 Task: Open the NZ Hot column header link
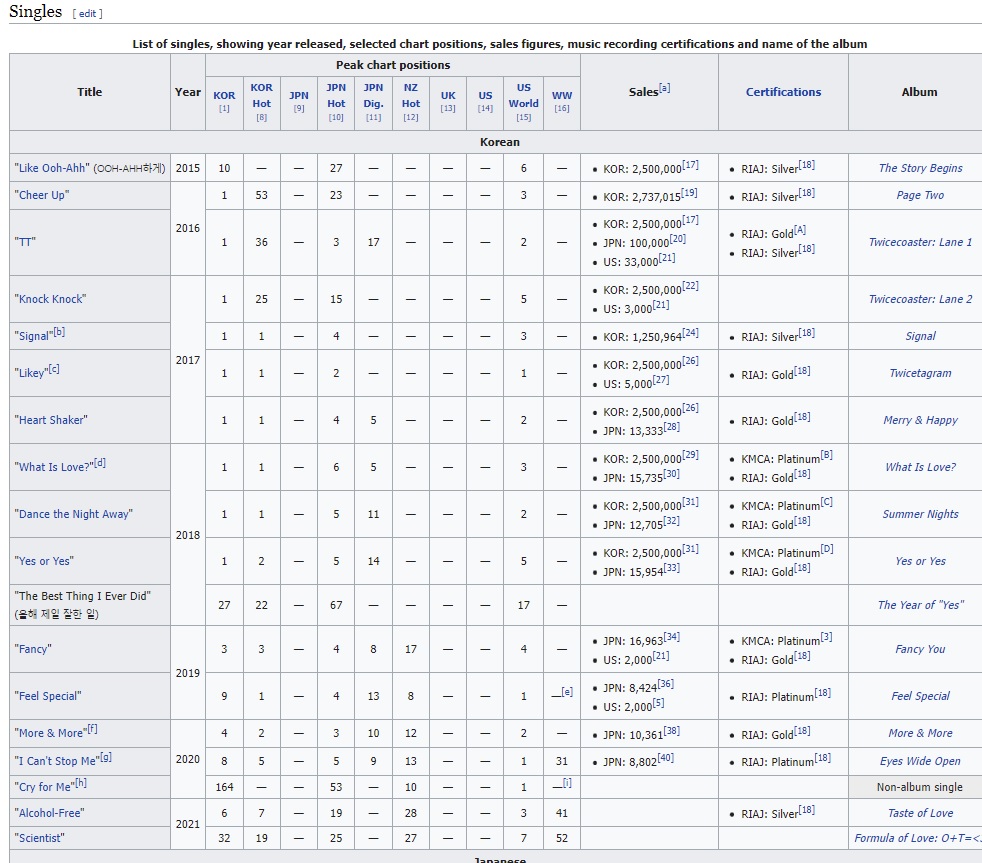411,95
